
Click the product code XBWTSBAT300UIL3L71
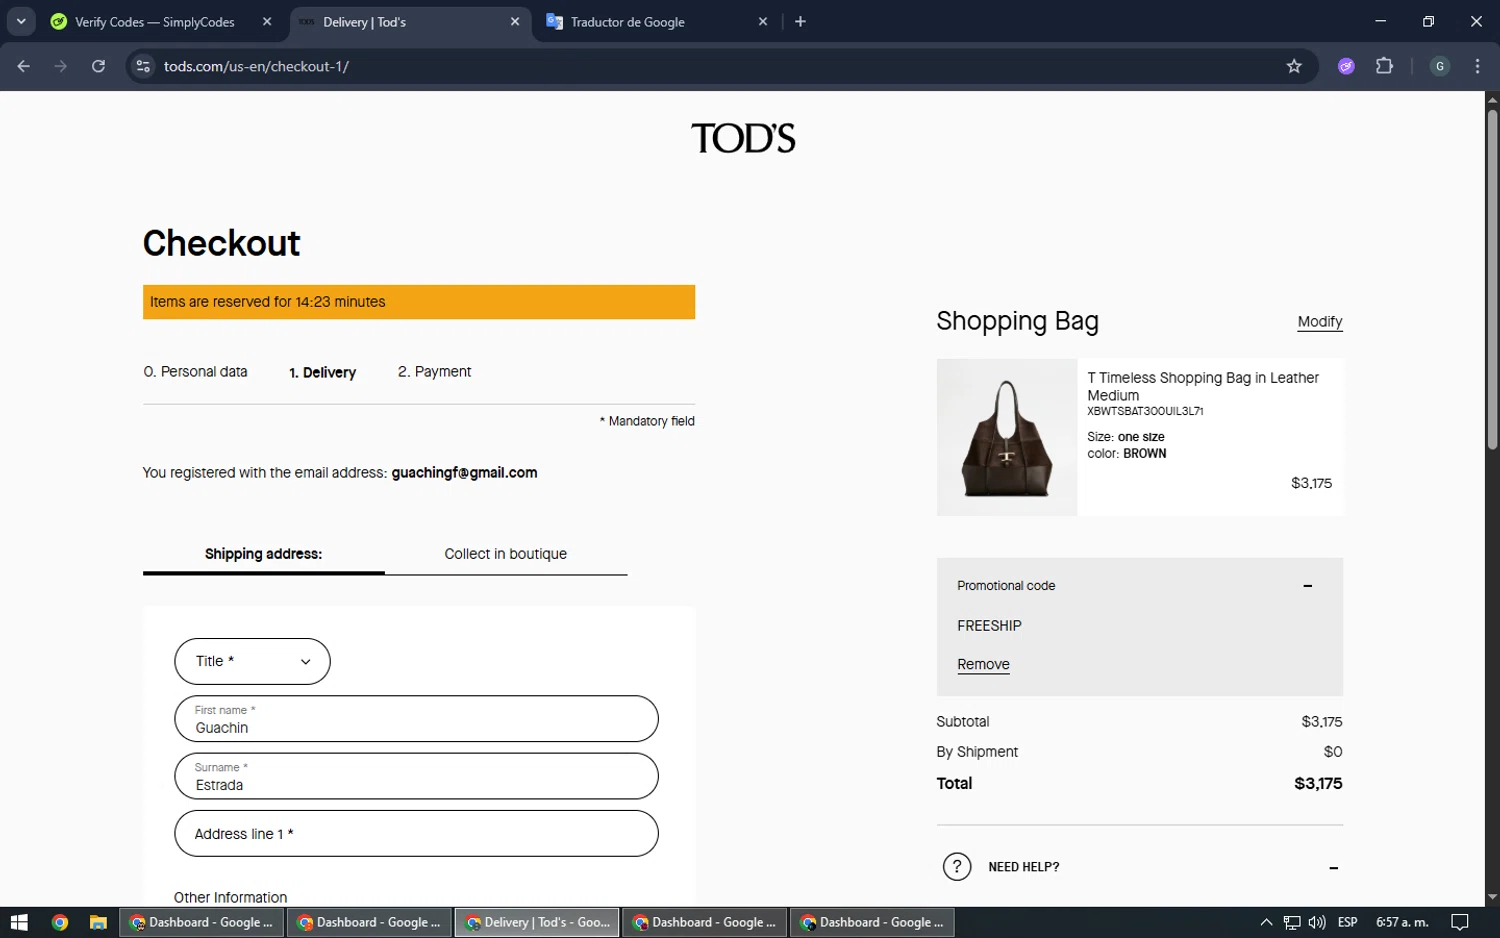(1145, 411)
